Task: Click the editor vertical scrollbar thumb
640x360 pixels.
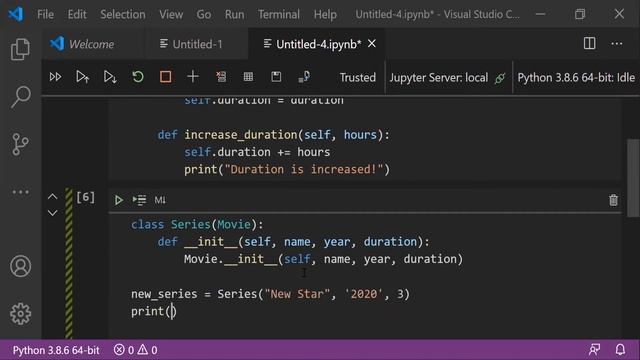Action: point(633,178)
